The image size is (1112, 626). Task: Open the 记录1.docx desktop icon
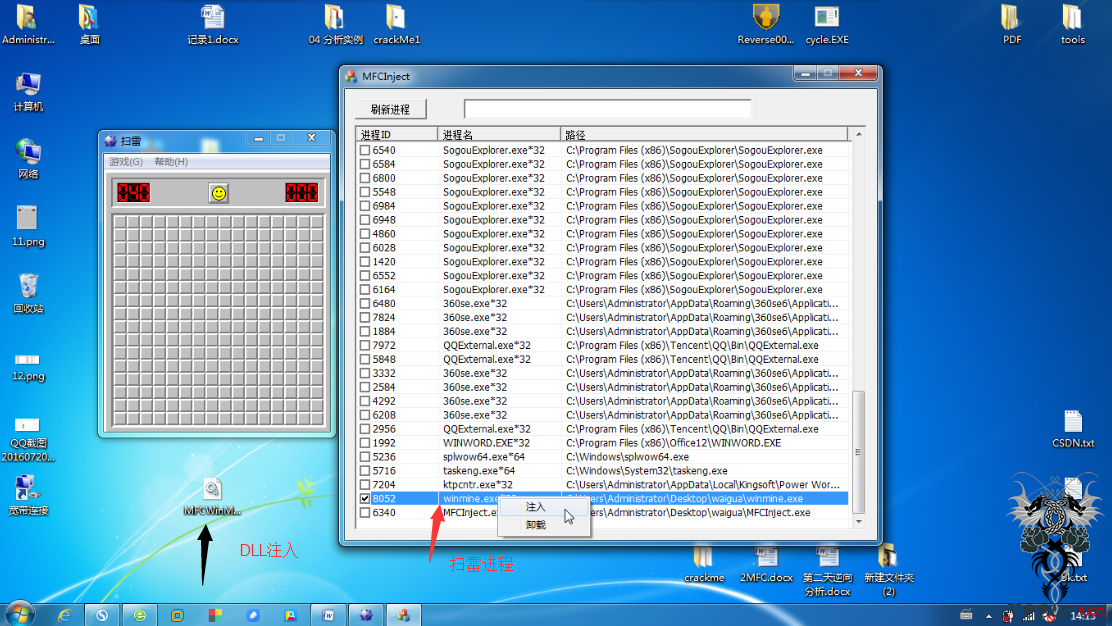(212, 23)
